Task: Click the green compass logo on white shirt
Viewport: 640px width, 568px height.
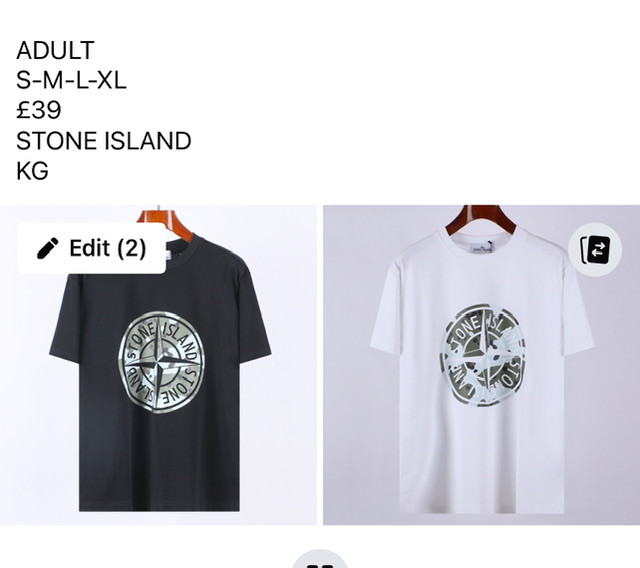Action: point(482,355)
